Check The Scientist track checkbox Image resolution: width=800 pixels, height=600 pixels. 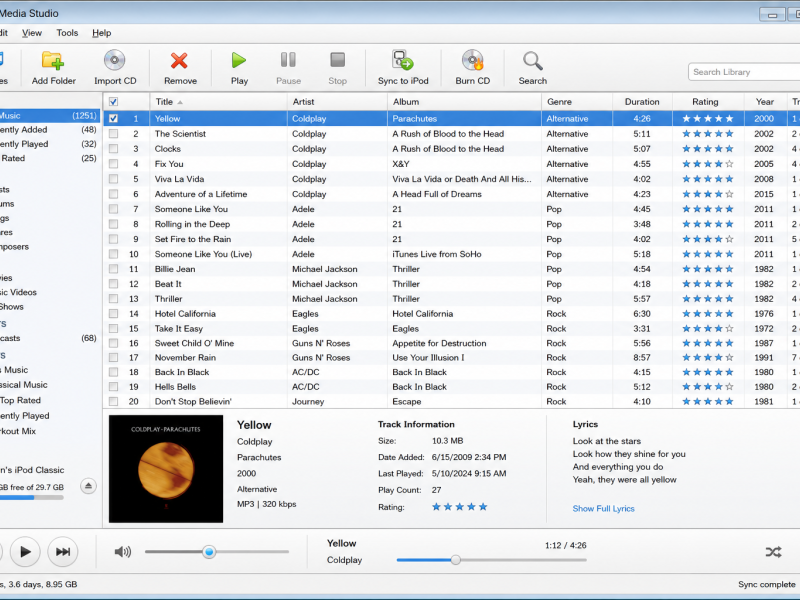(113, 134)
